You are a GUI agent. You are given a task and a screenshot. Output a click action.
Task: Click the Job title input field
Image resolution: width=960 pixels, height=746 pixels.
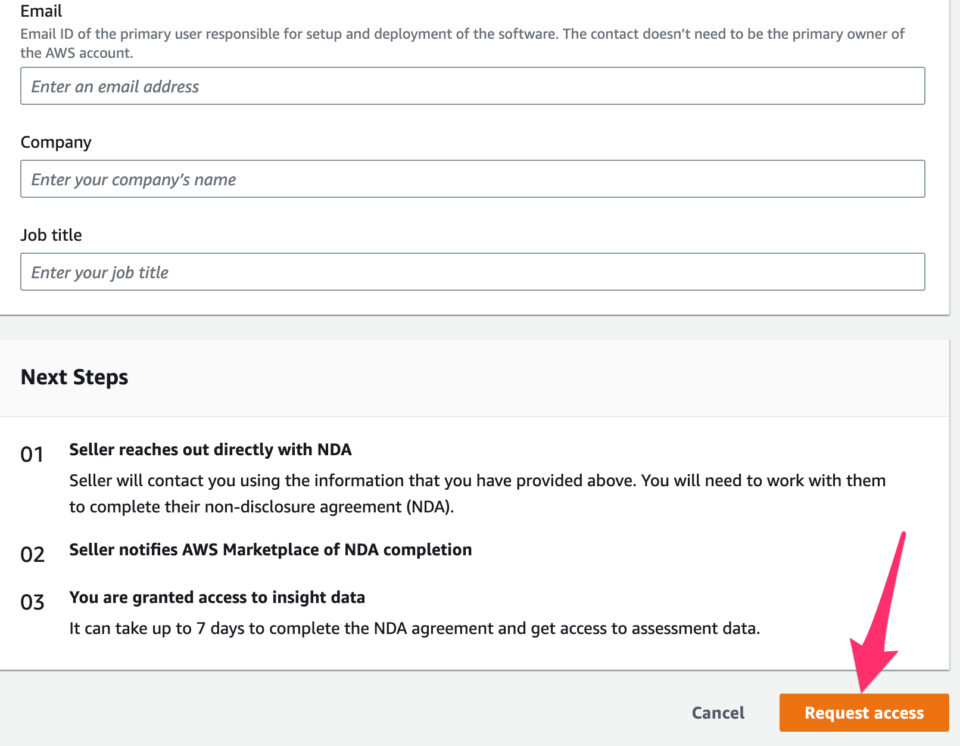(x=472, y=271)
